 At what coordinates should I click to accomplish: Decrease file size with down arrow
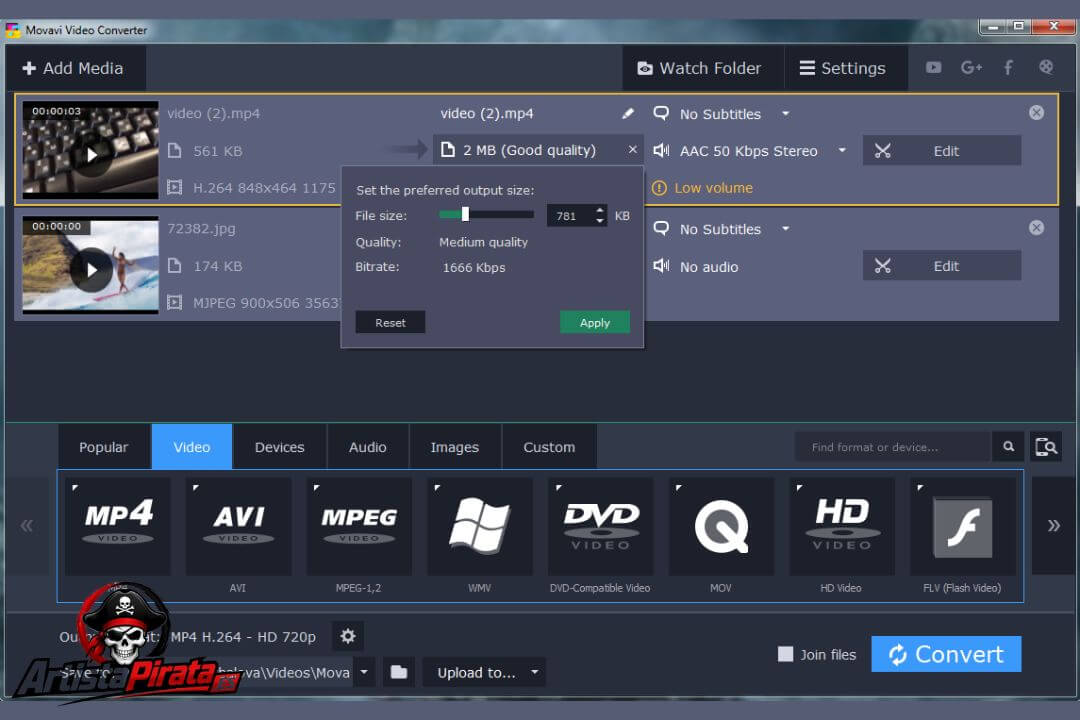pyautogui.click(x=600, y=221)
